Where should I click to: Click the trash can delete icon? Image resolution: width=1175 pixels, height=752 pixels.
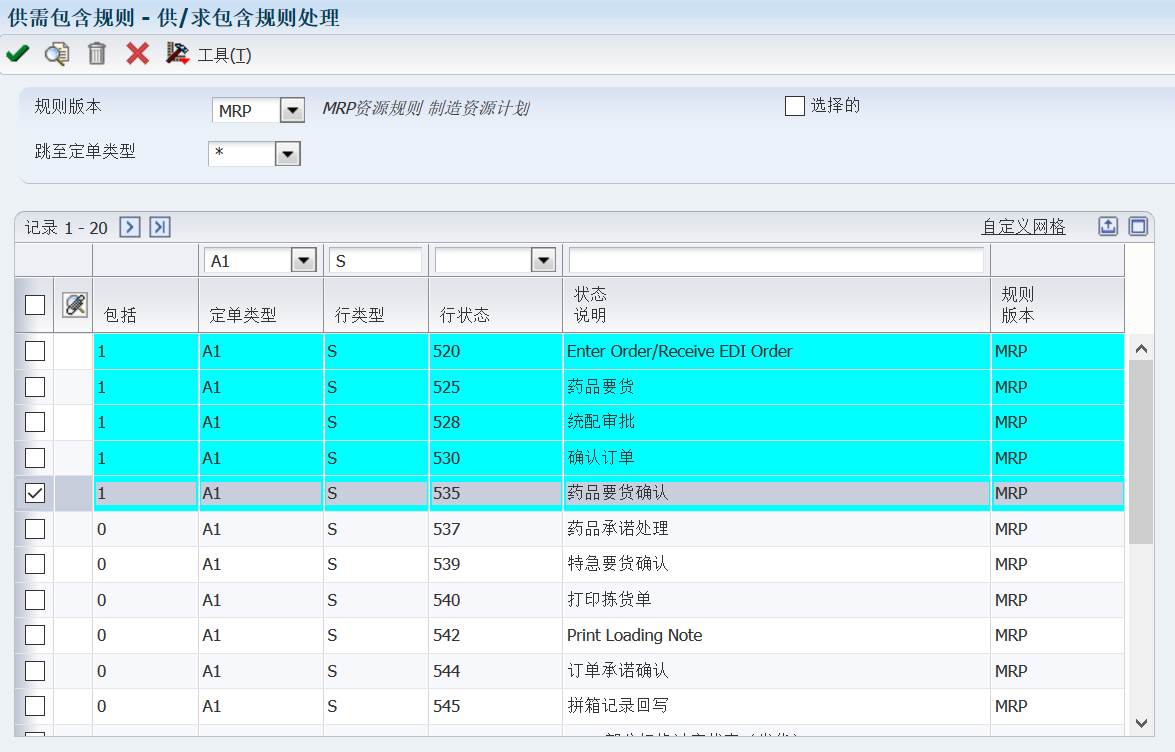97,54
